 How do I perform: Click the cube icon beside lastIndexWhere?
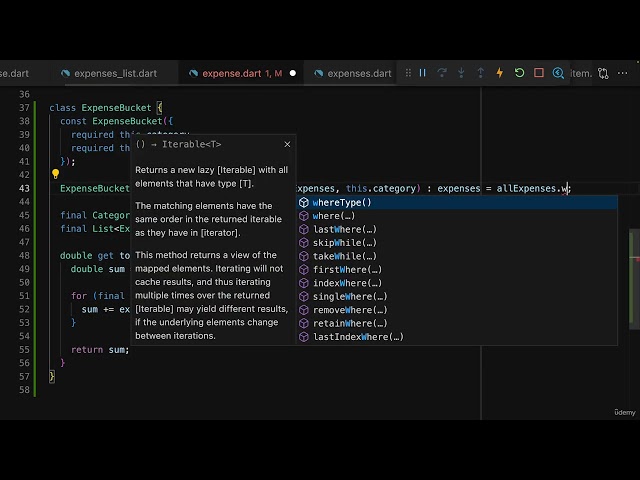[x=304, y=337]
